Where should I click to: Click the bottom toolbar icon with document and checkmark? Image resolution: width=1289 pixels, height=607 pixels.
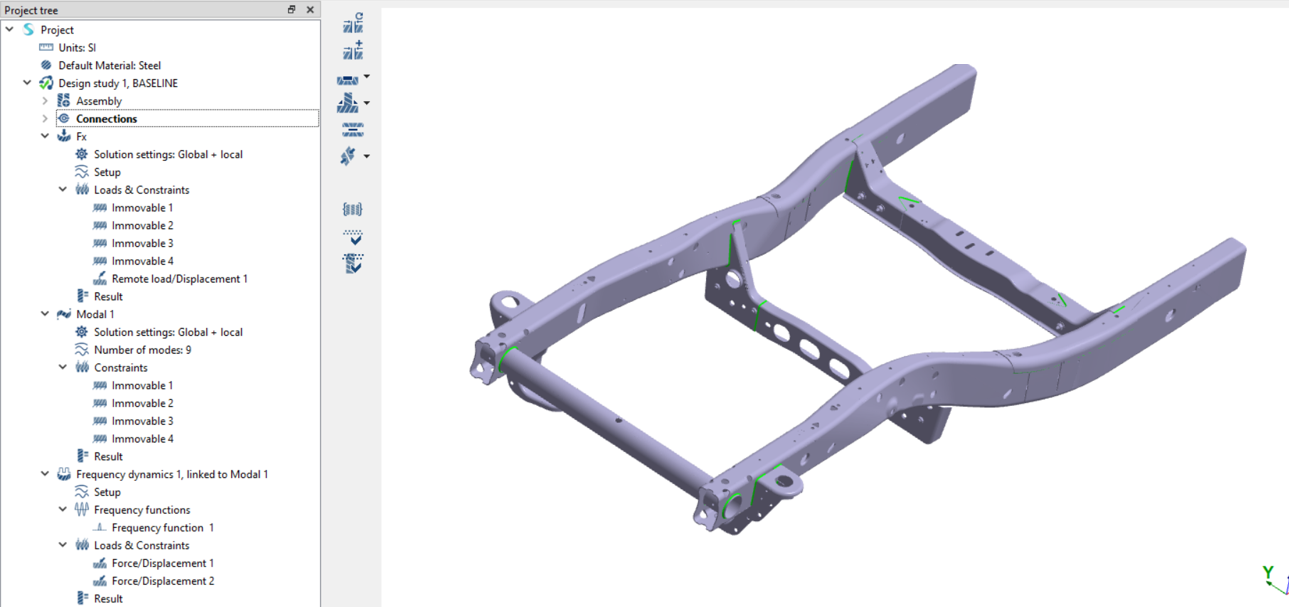tap(352, 263)
